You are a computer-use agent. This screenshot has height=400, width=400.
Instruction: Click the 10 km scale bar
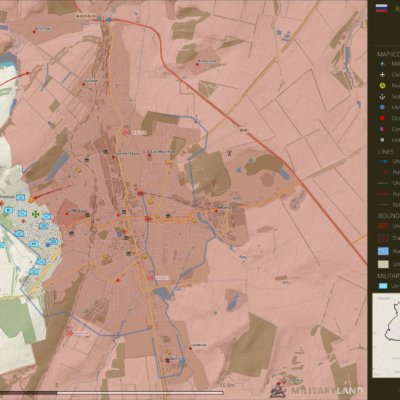[x=112, y=394]
